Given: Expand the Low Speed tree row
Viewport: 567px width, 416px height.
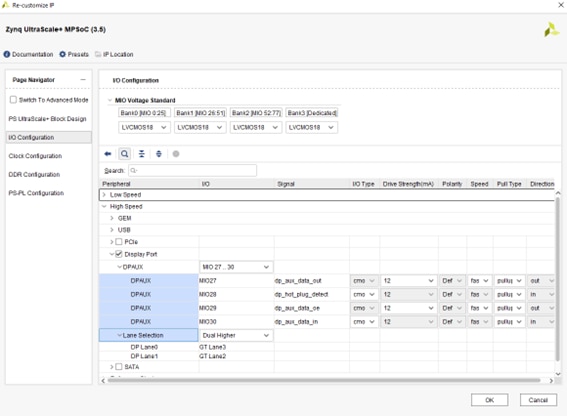Looking at the screenshot, I should point(104,195).
